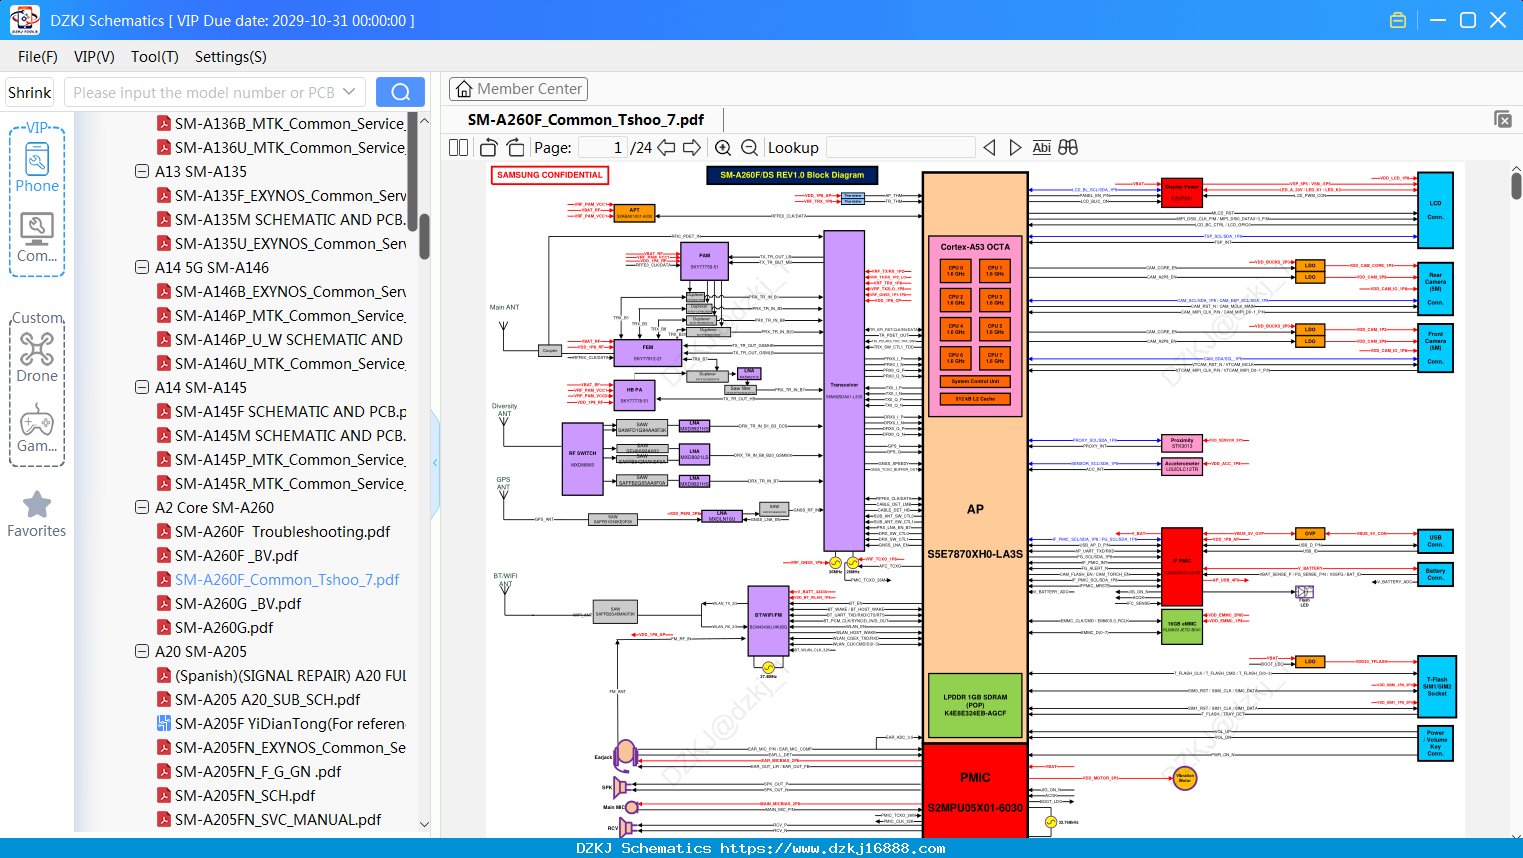The width and height of the screenshot is (1523, 858).
Task: Rotate page clockwise
Action: (515, 148)
